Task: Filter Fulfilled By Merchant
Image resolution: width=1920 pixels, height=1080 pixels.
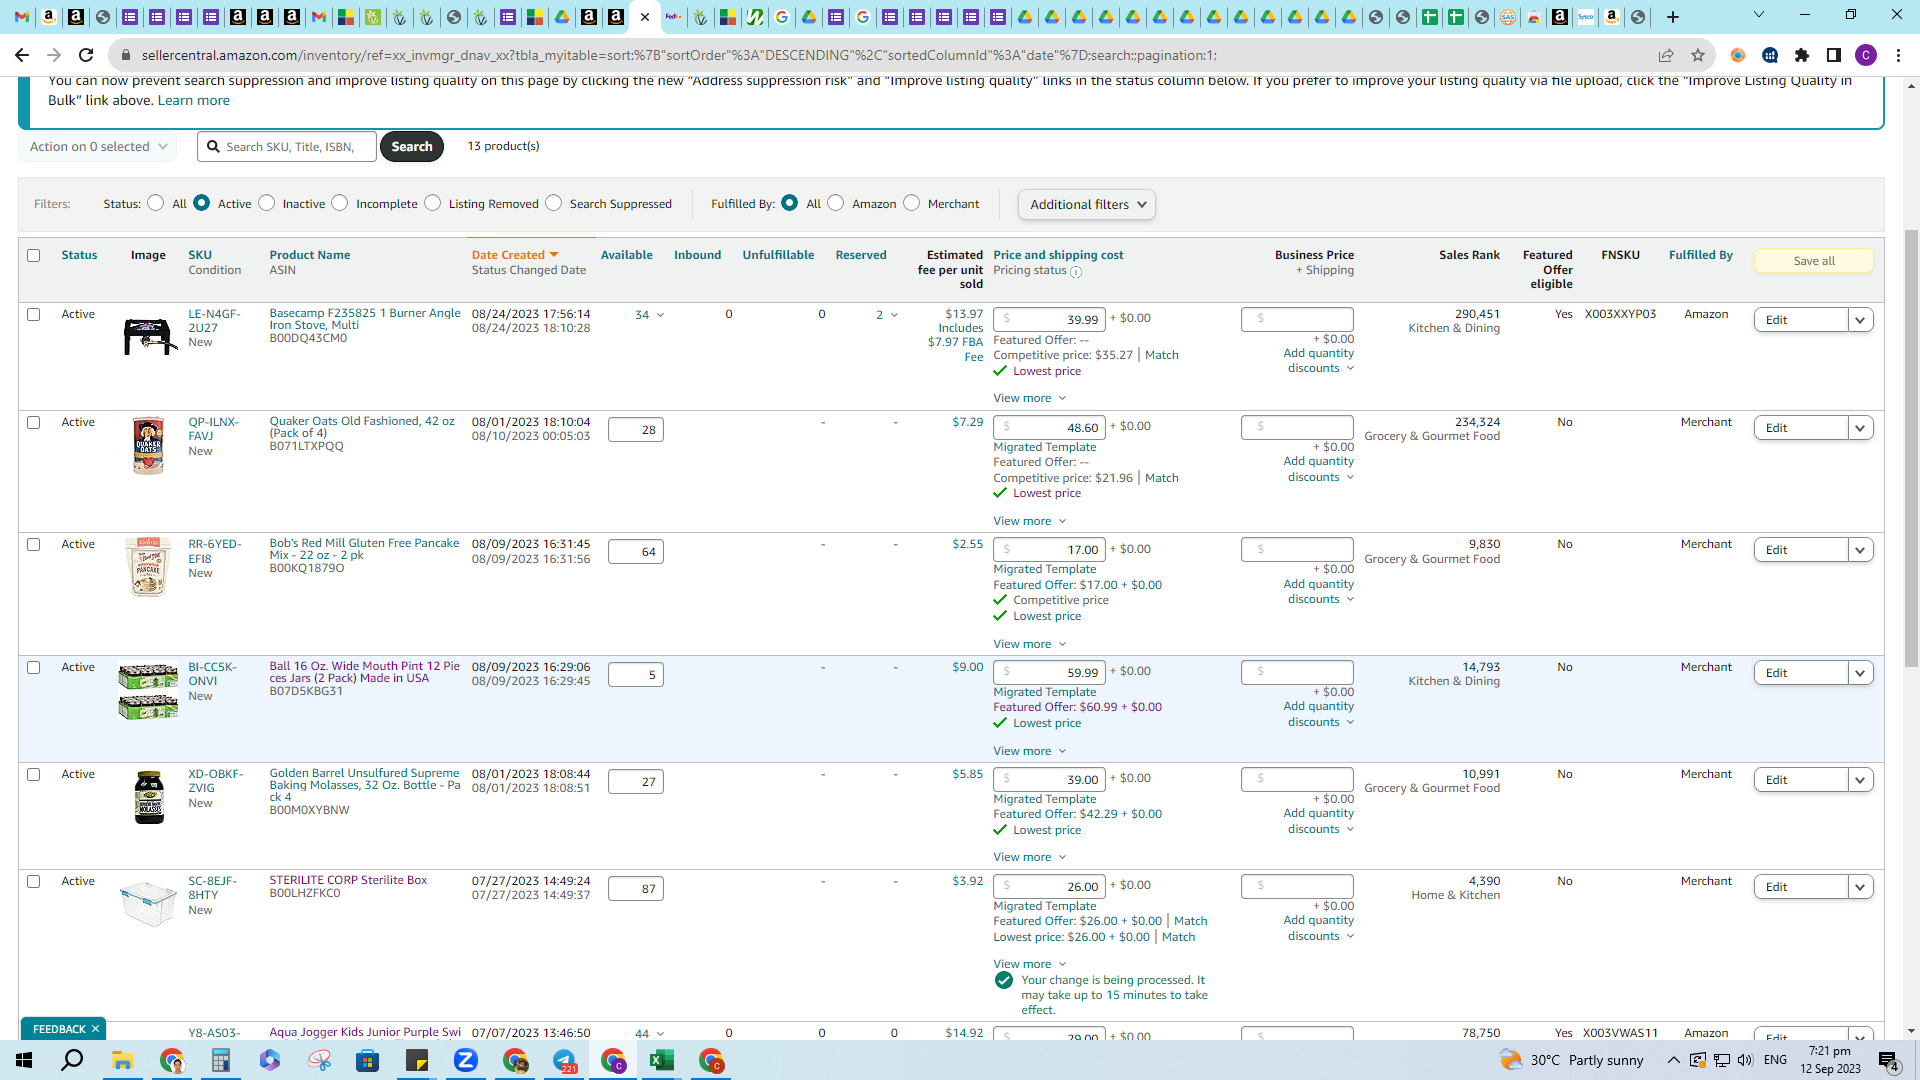Action: [x=911, y=203]
